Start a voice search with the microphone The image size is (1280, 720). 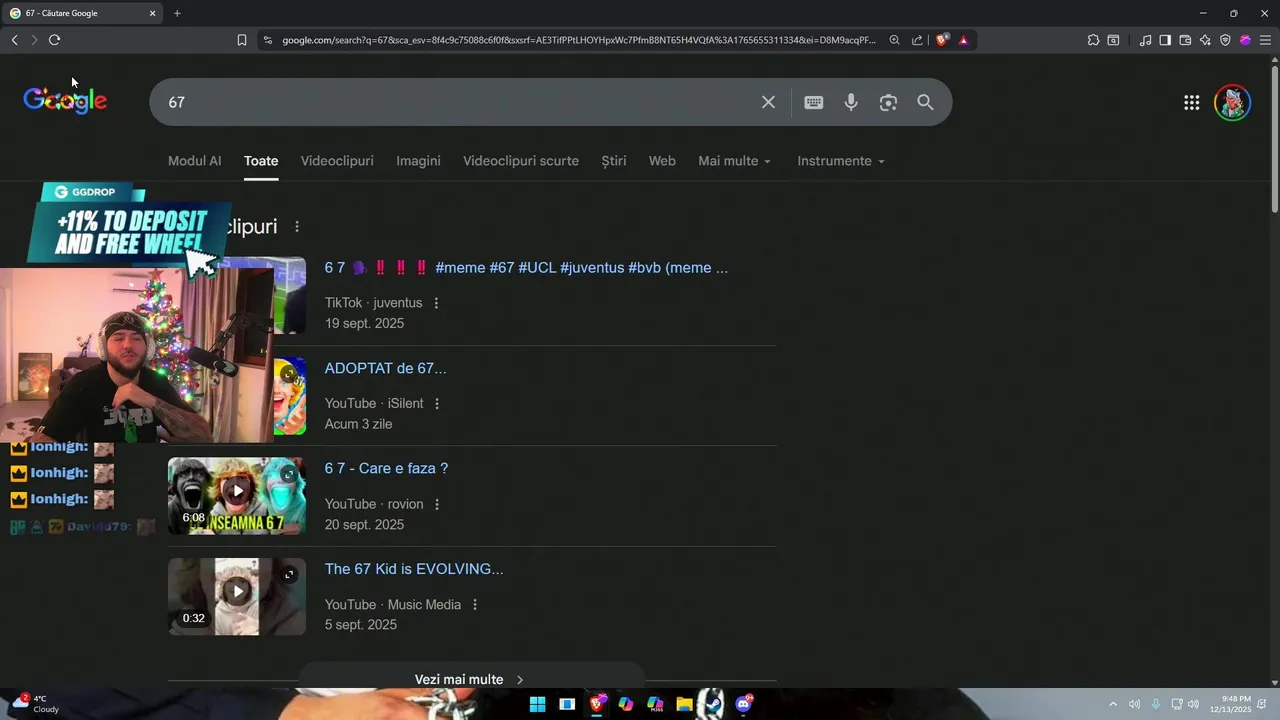[851, 102]
